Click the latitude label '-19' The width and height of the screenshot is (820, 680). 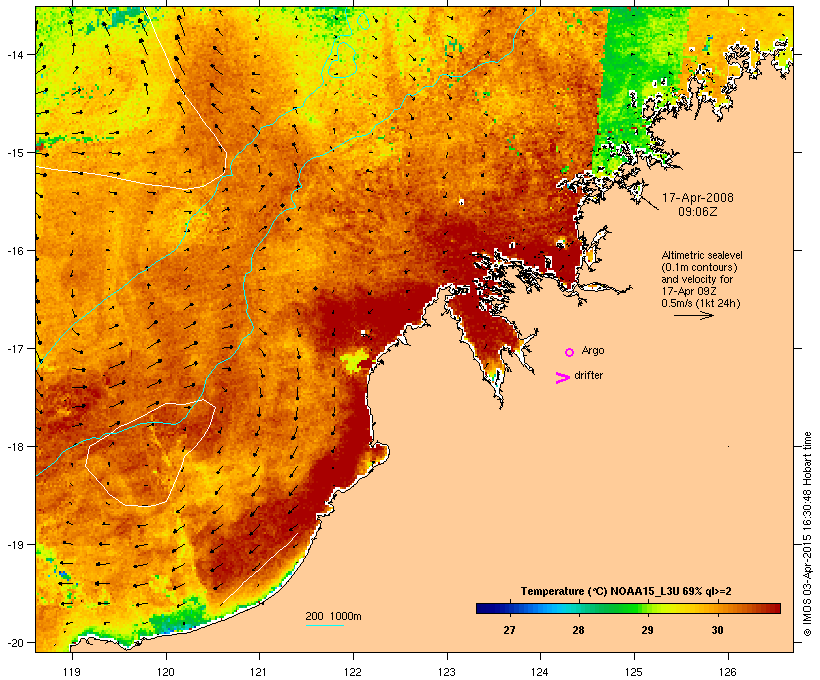point(14,545)
